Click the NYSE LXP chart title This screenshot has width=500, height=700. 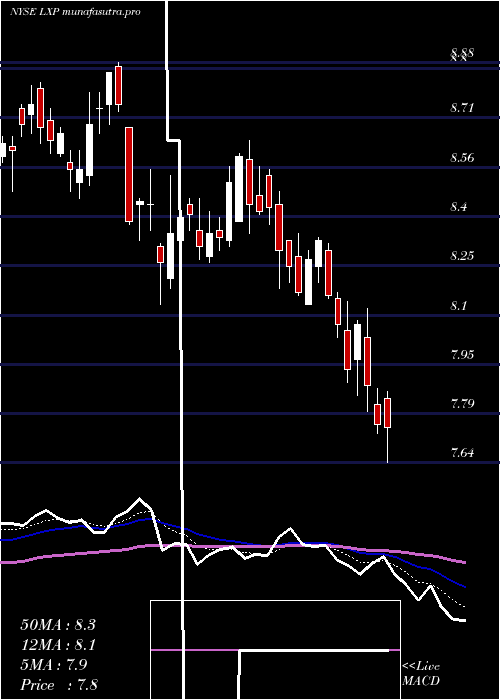[75, 12]
